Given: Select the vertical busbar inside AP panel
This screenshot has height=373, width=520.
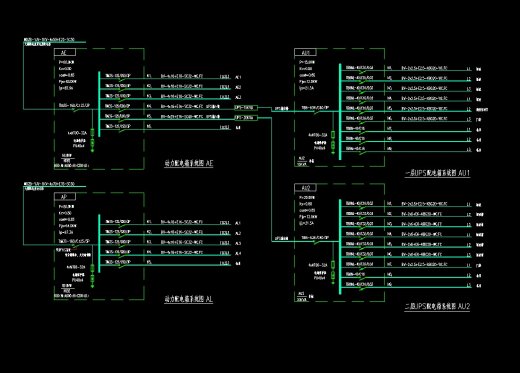Looking at the screenshot, I should 99,243.
